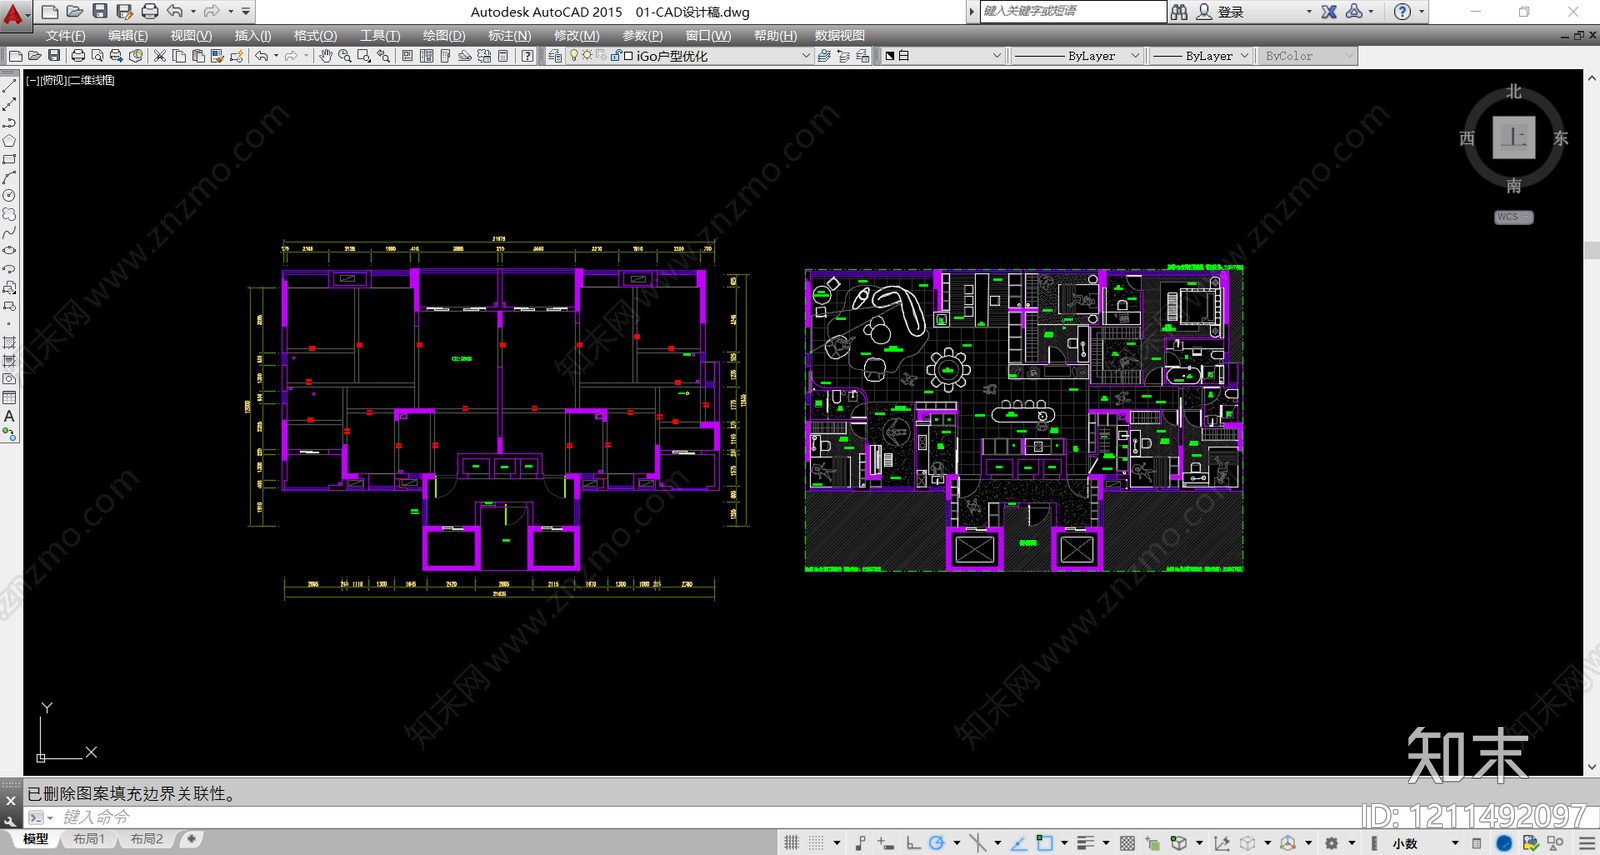Expand the Quick Access toolbar customize arrow
Viewport: 1600px width, 855px height.
[246, 11]
